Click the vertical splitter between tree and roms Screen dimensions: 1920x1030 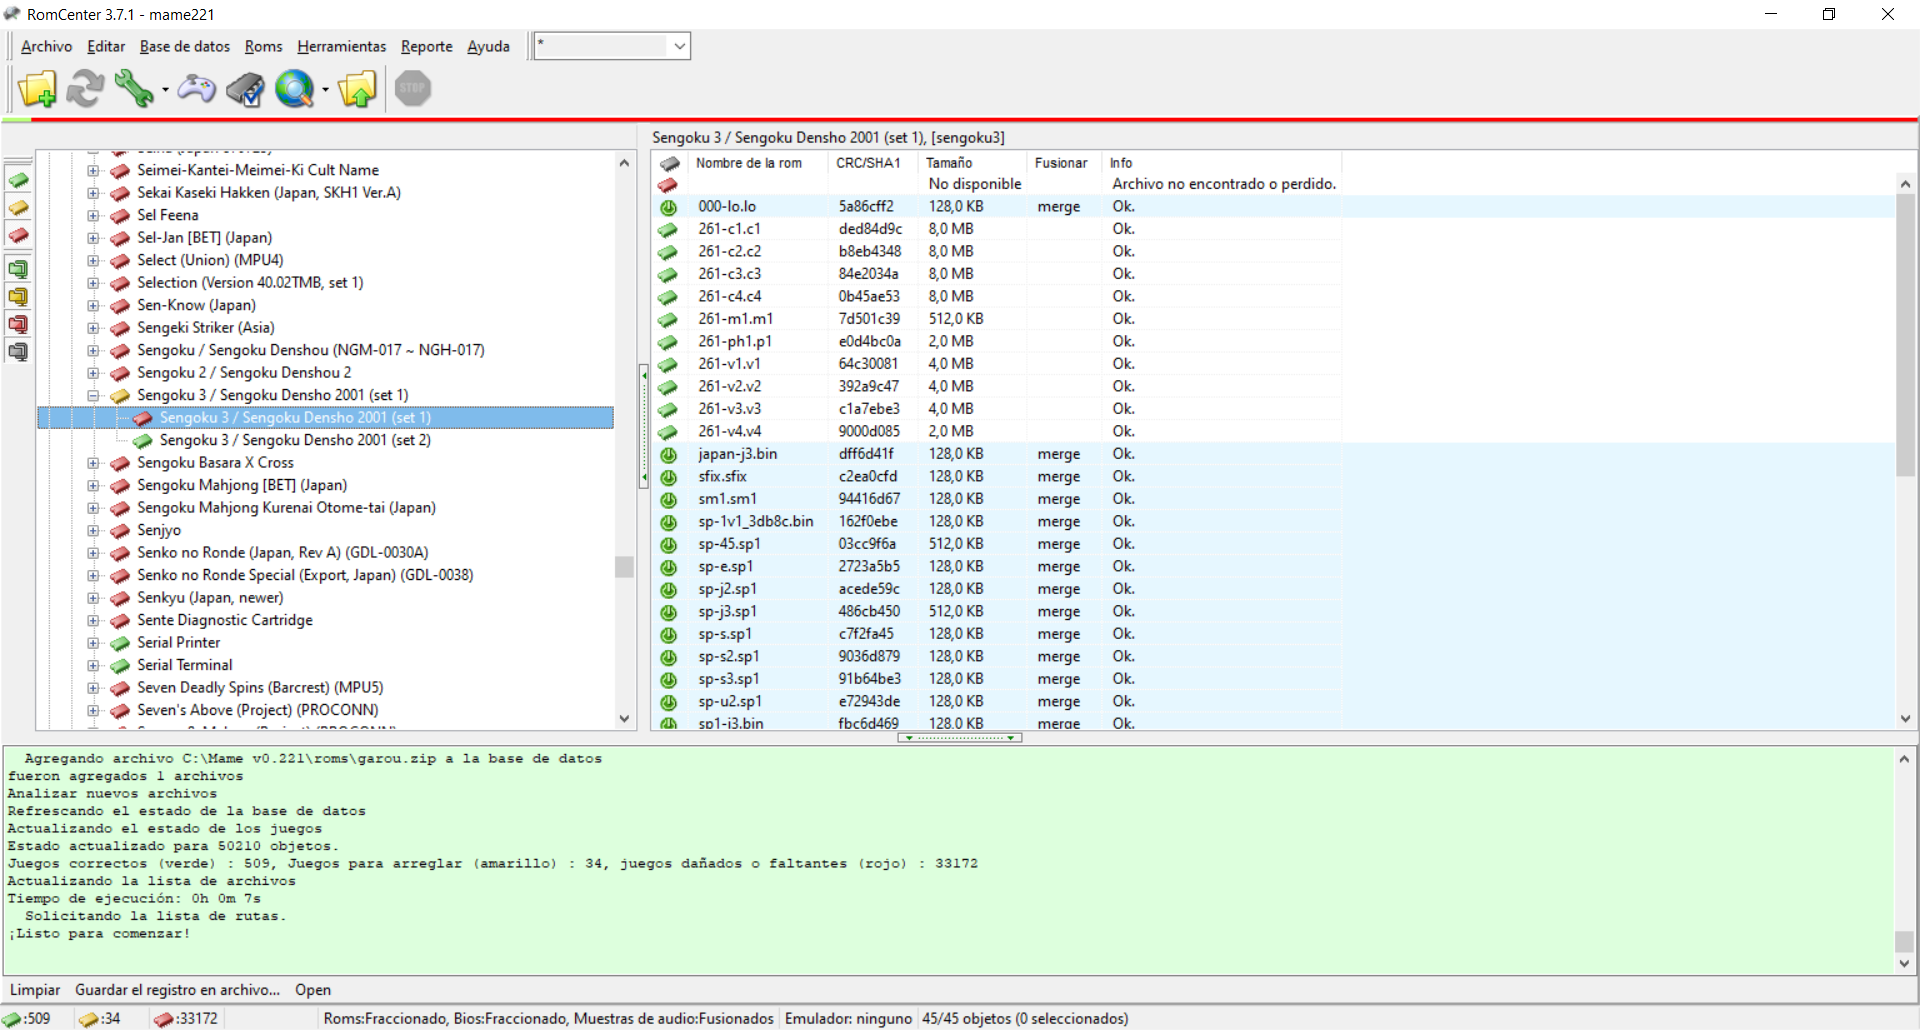click(644, 428)
